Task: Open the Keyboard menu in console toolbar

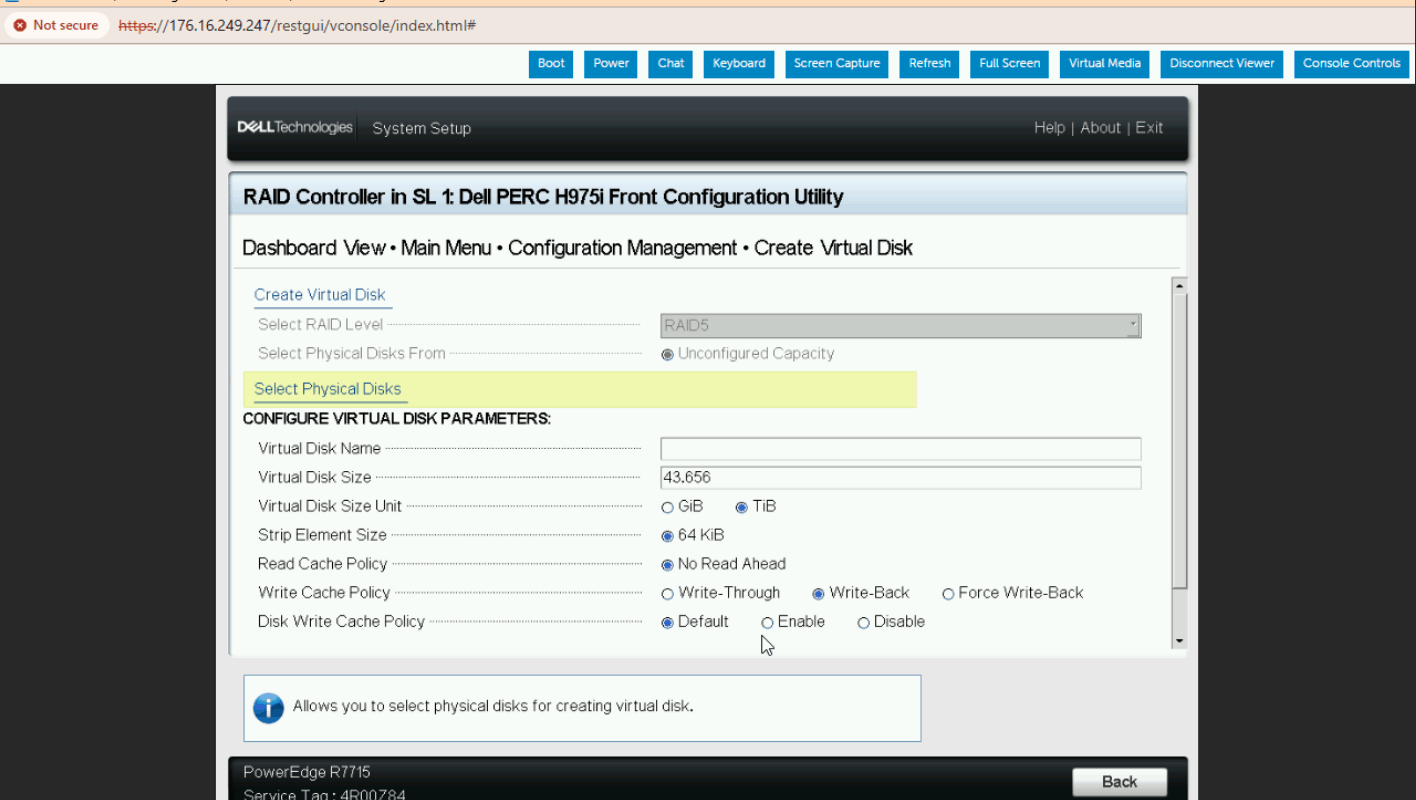Action: pos(738,63)
